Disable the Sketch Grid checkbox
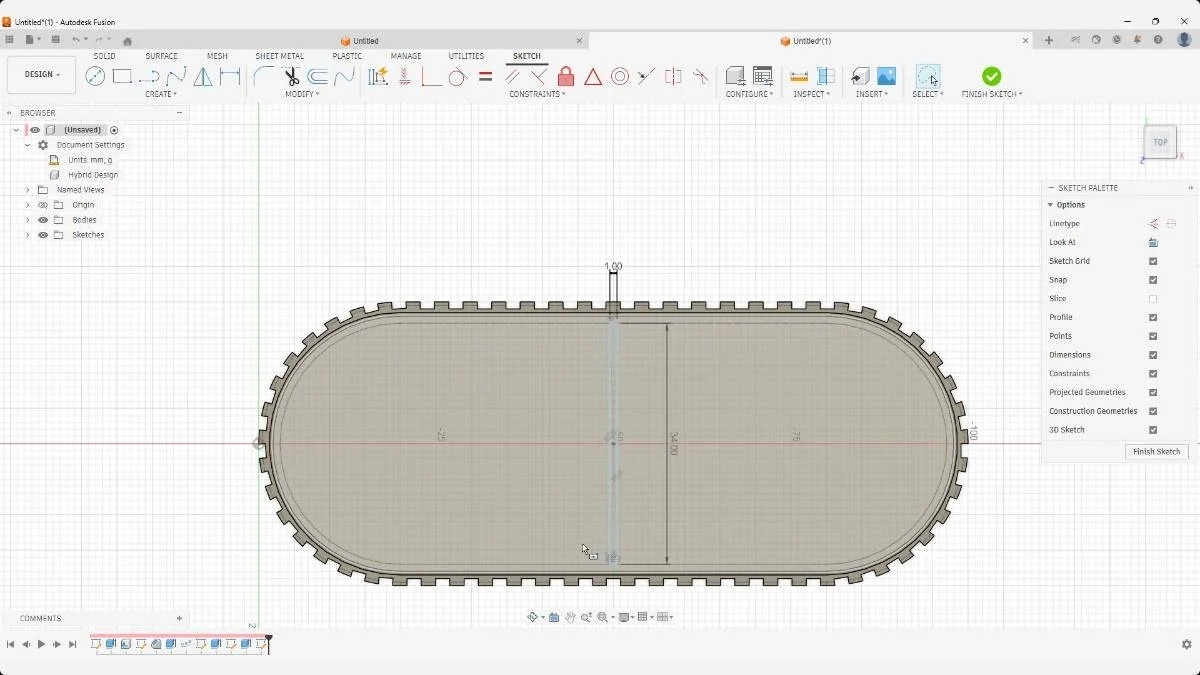 click(1153, 261)
